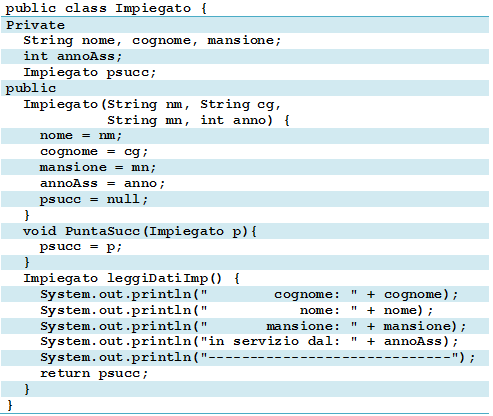Image resolution: width=493 pixels, height=416 pixels.
Task: Place cursor on 'int annoAss;' line
Action: [x=73, y=56]
